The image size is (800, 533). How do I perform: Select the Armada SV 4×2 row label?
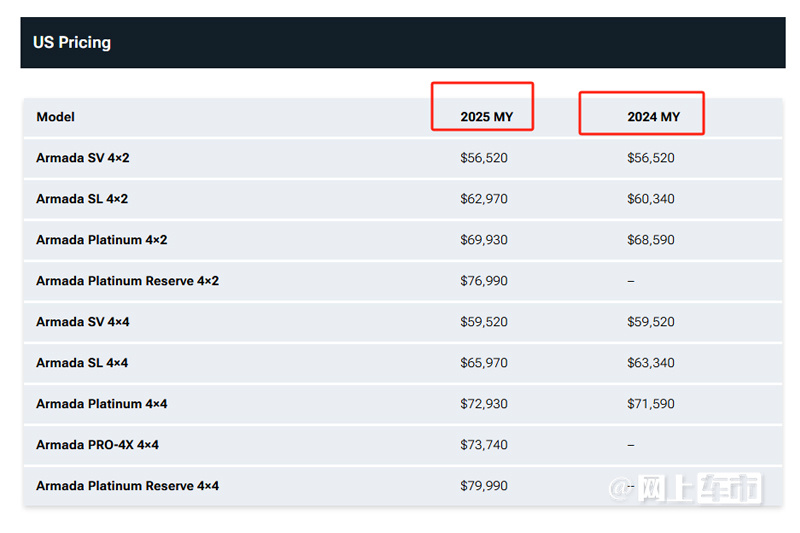click(83, 158)
